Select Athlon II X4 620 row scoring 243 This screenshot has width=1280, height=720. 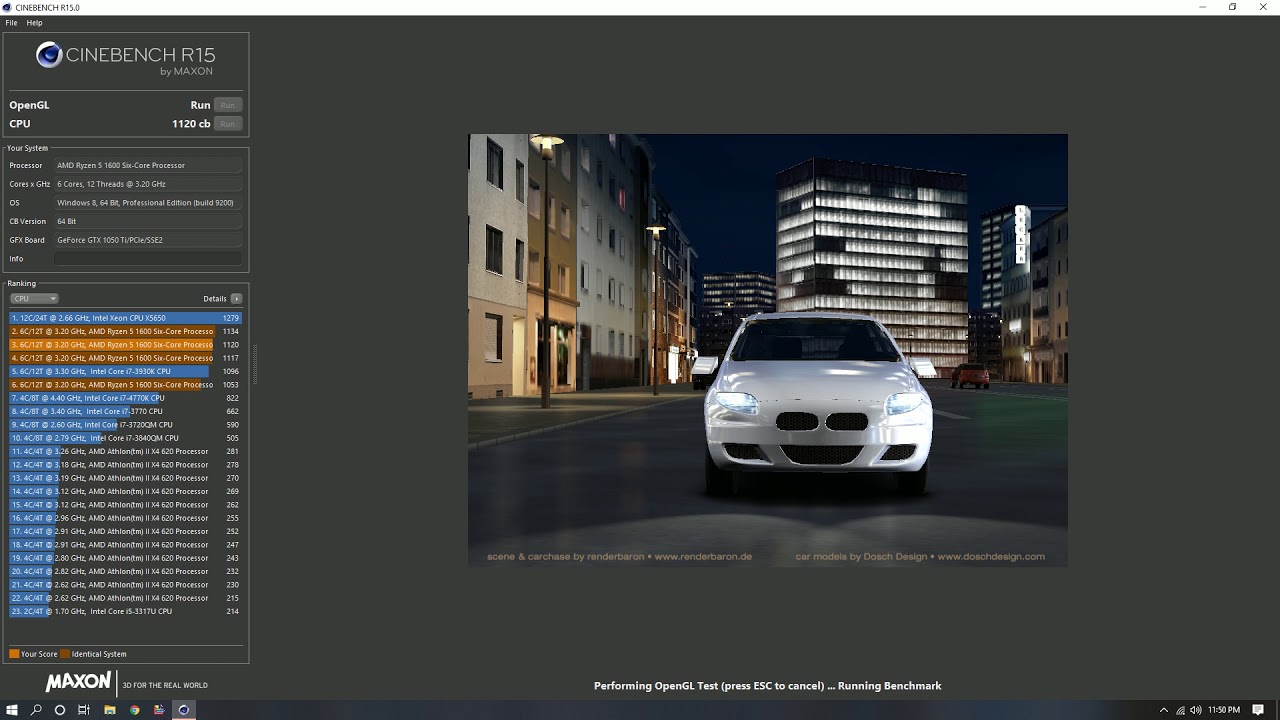pyautogui.click(x=126, y=558)
